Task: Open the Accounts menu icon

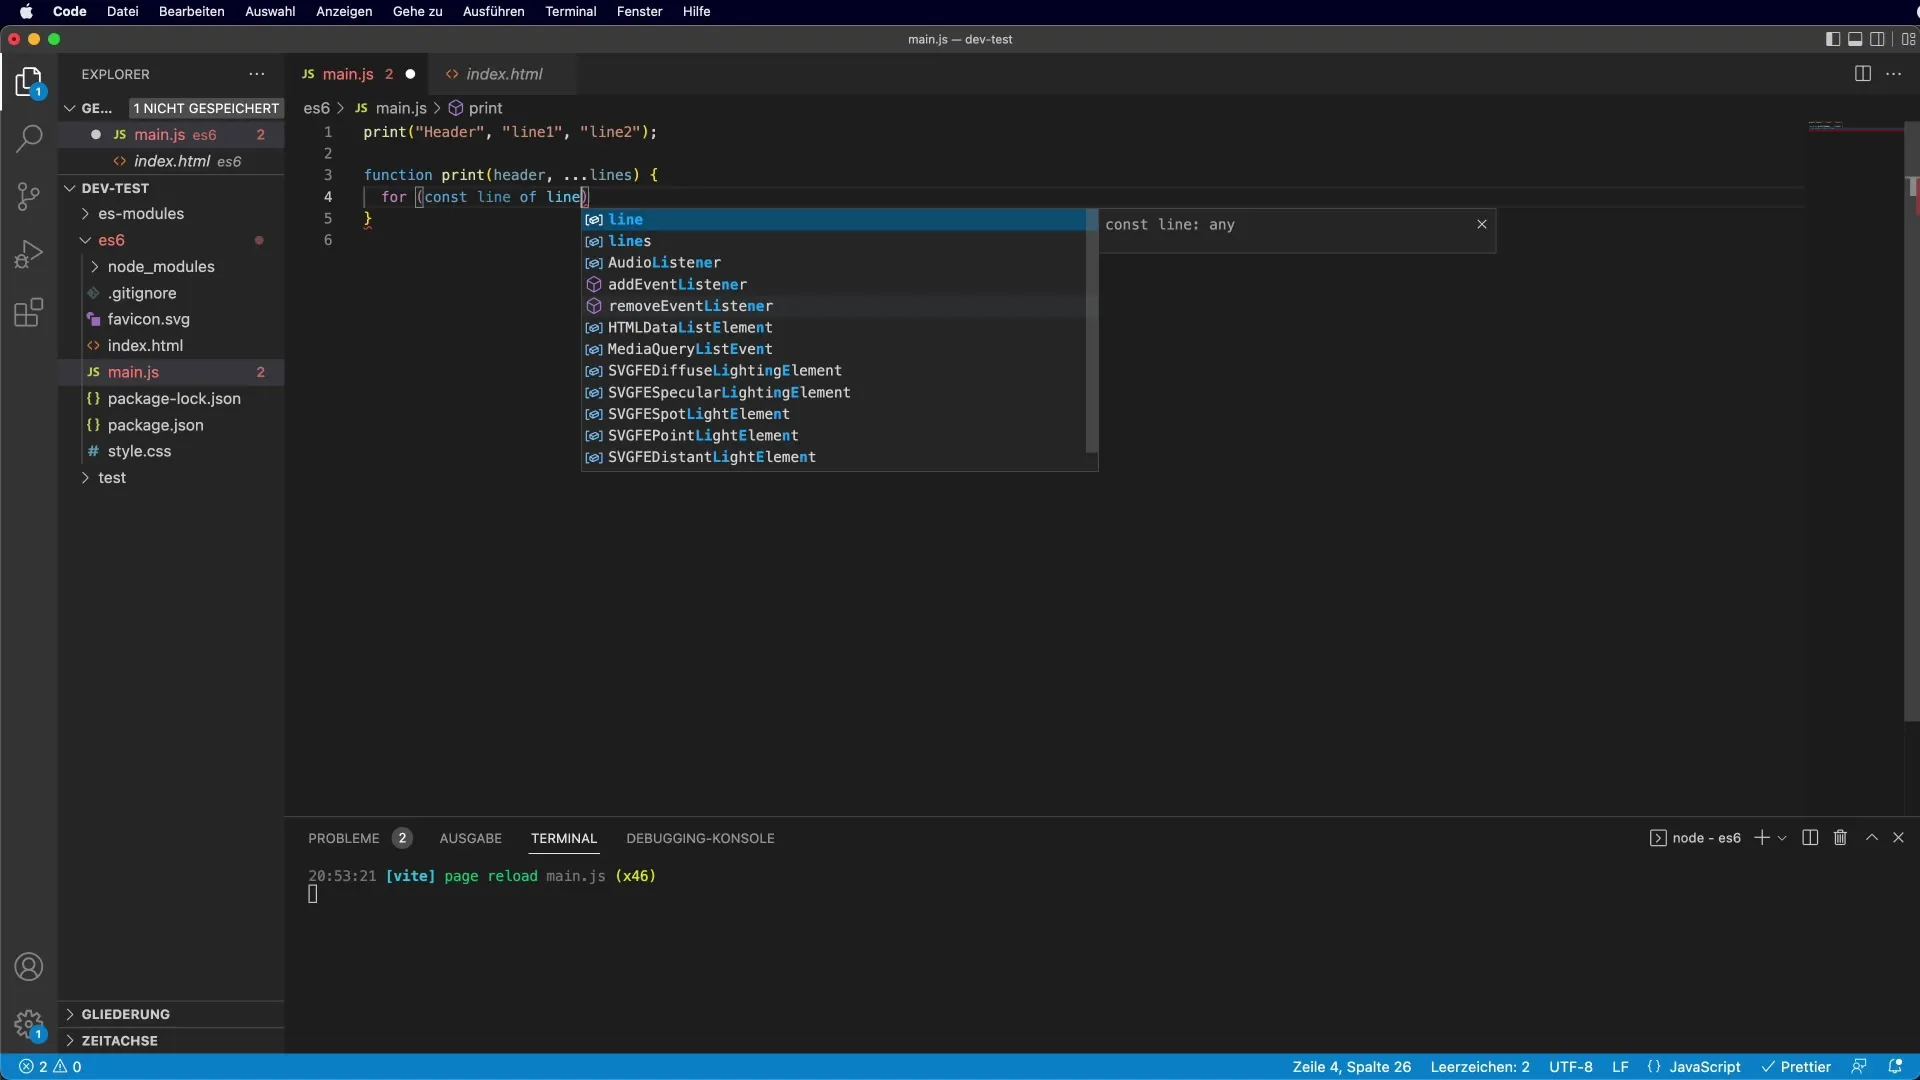Action: pyautogui.click(x=29, y=967)
